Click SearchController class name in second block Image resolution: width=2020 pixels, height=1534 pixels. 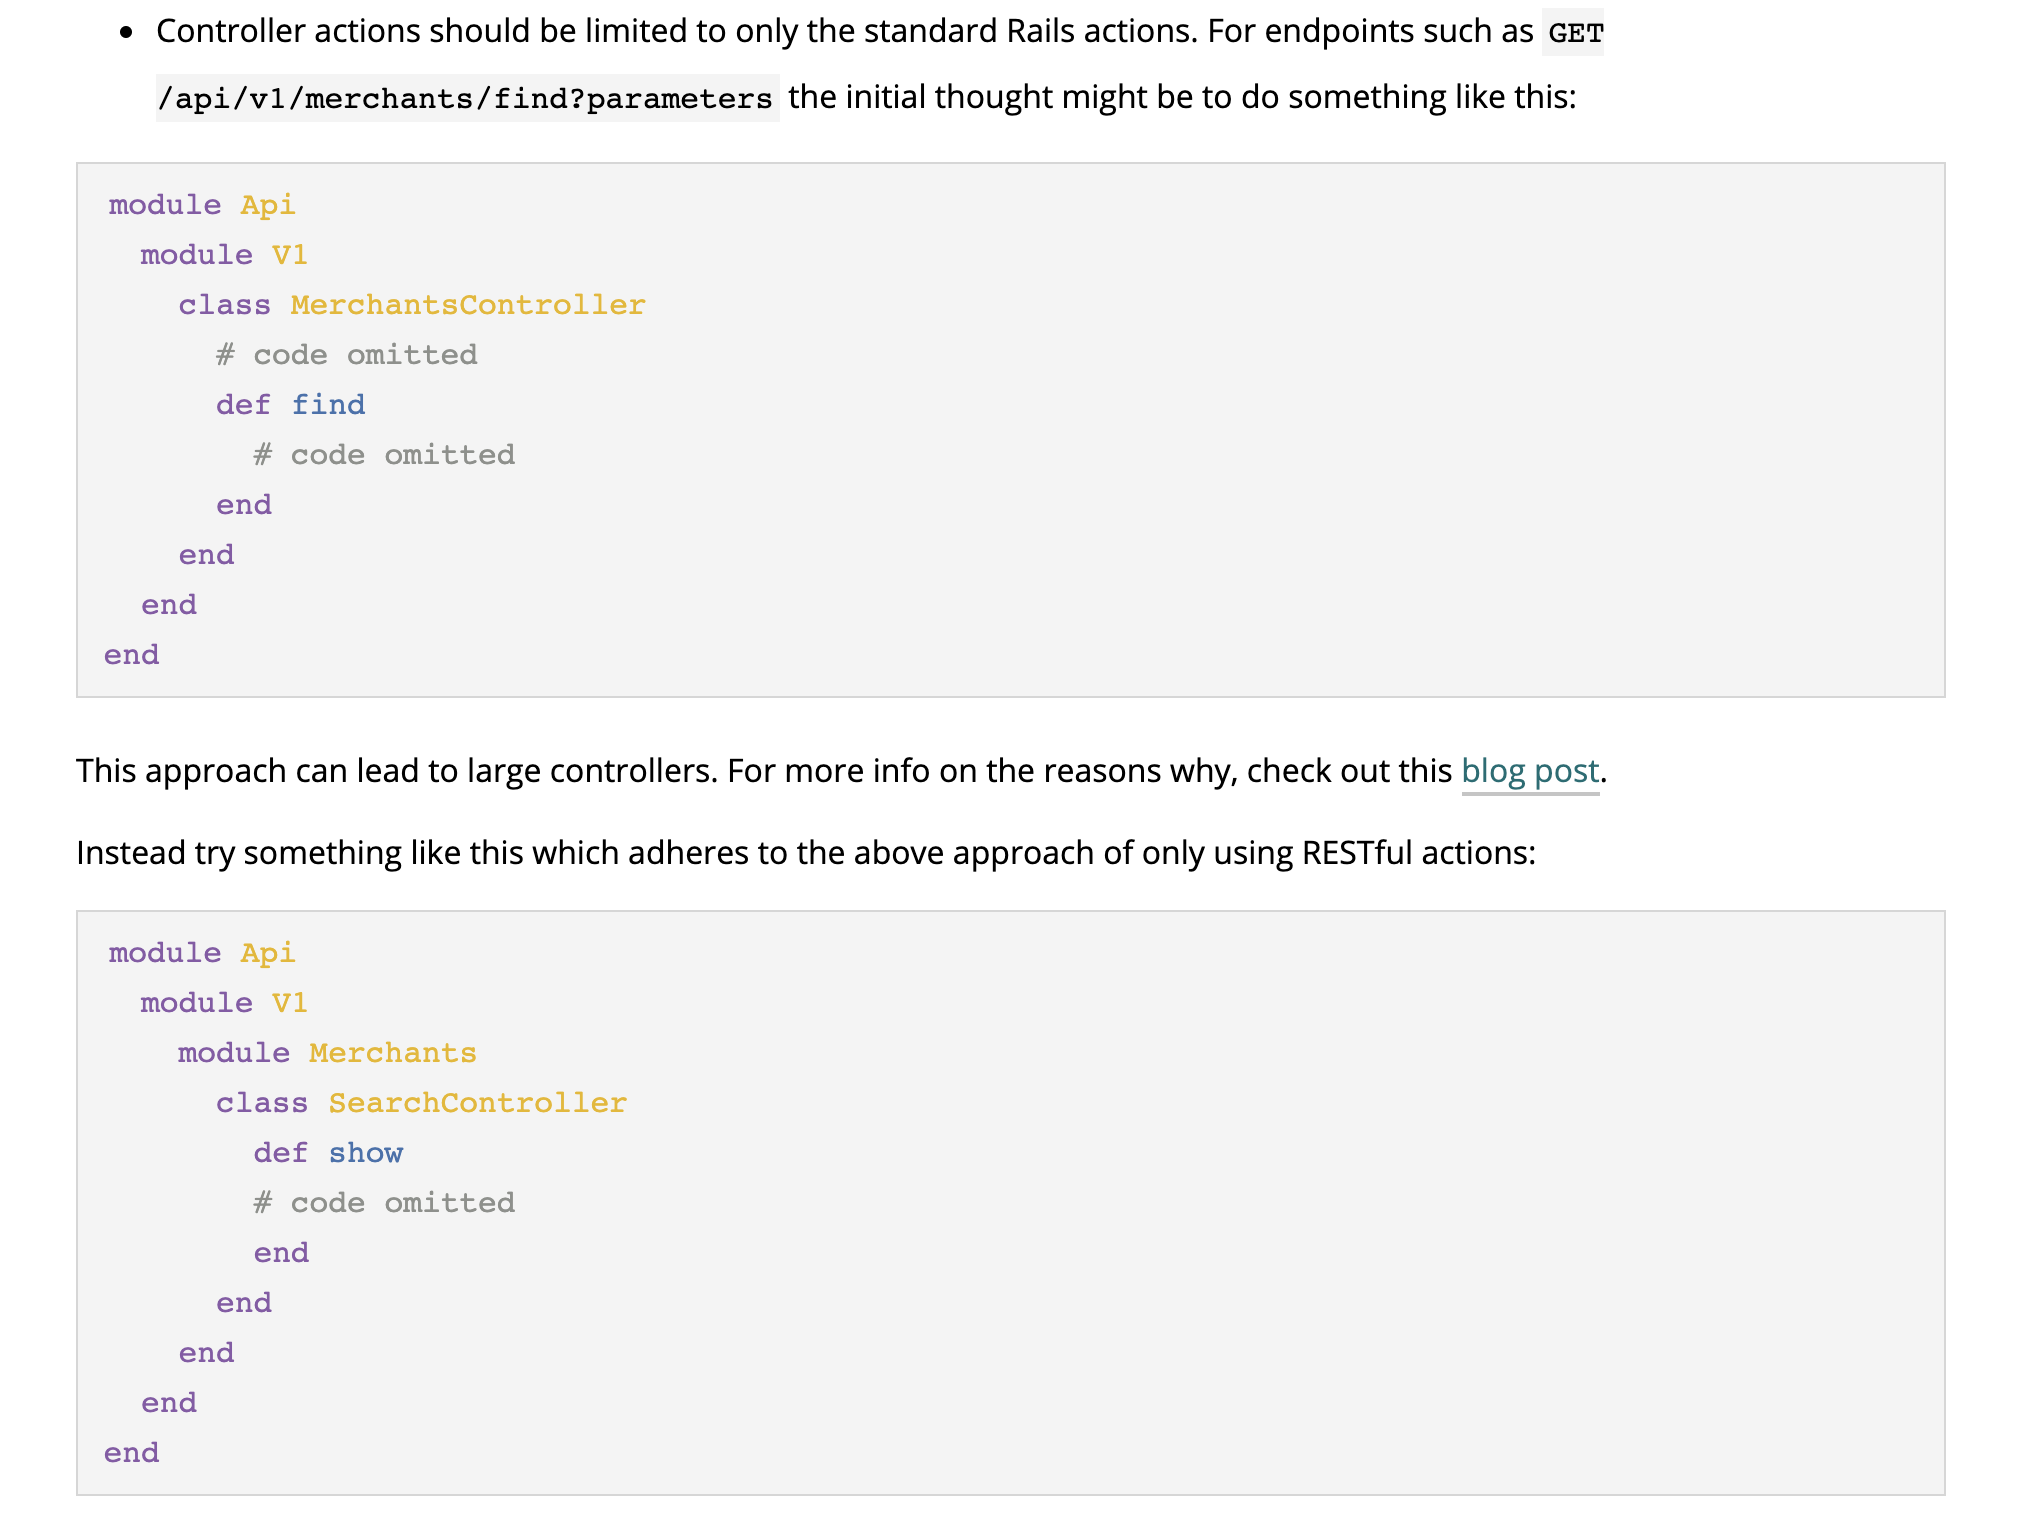tap(478, 1102)
